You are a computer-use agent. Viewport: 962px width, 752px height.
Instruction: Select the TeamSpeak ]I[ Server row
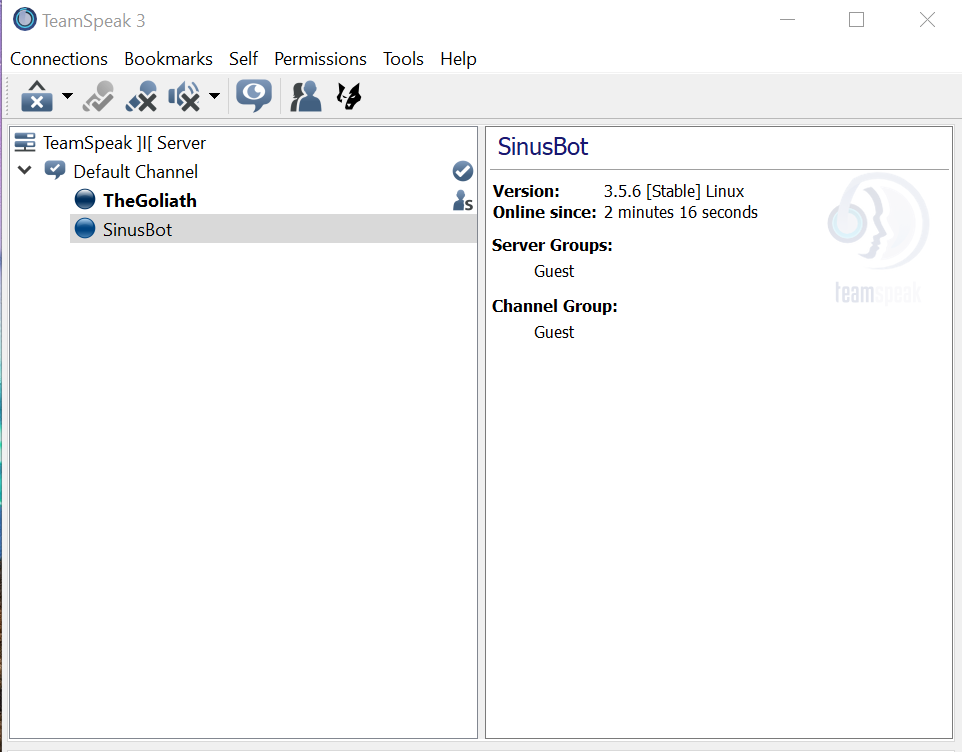point(244,142)
